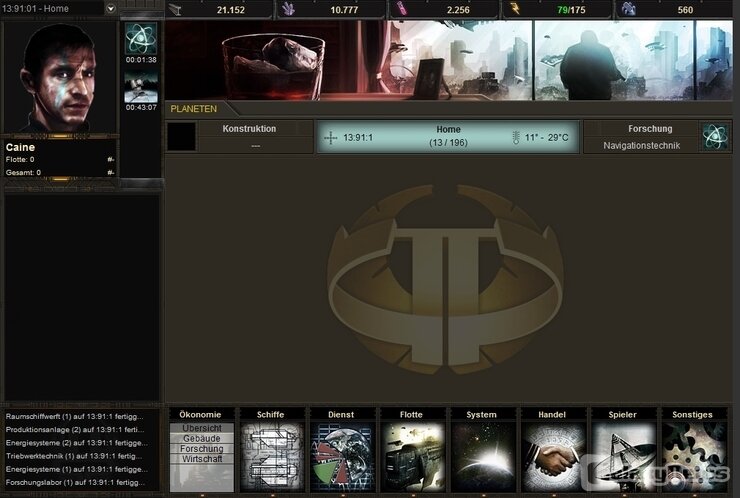This screenshot has width=740, height=498.
Task: Click the 11° - 29°C temperature value
Action: pos(547,137)
